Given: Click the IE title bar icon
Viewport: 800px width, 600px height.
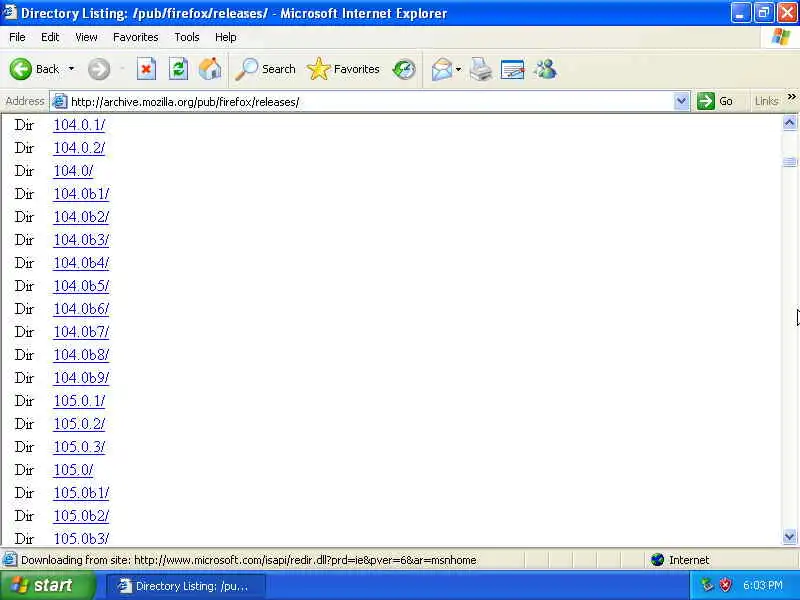Looking at the screenshot, I should click(9, 12).
